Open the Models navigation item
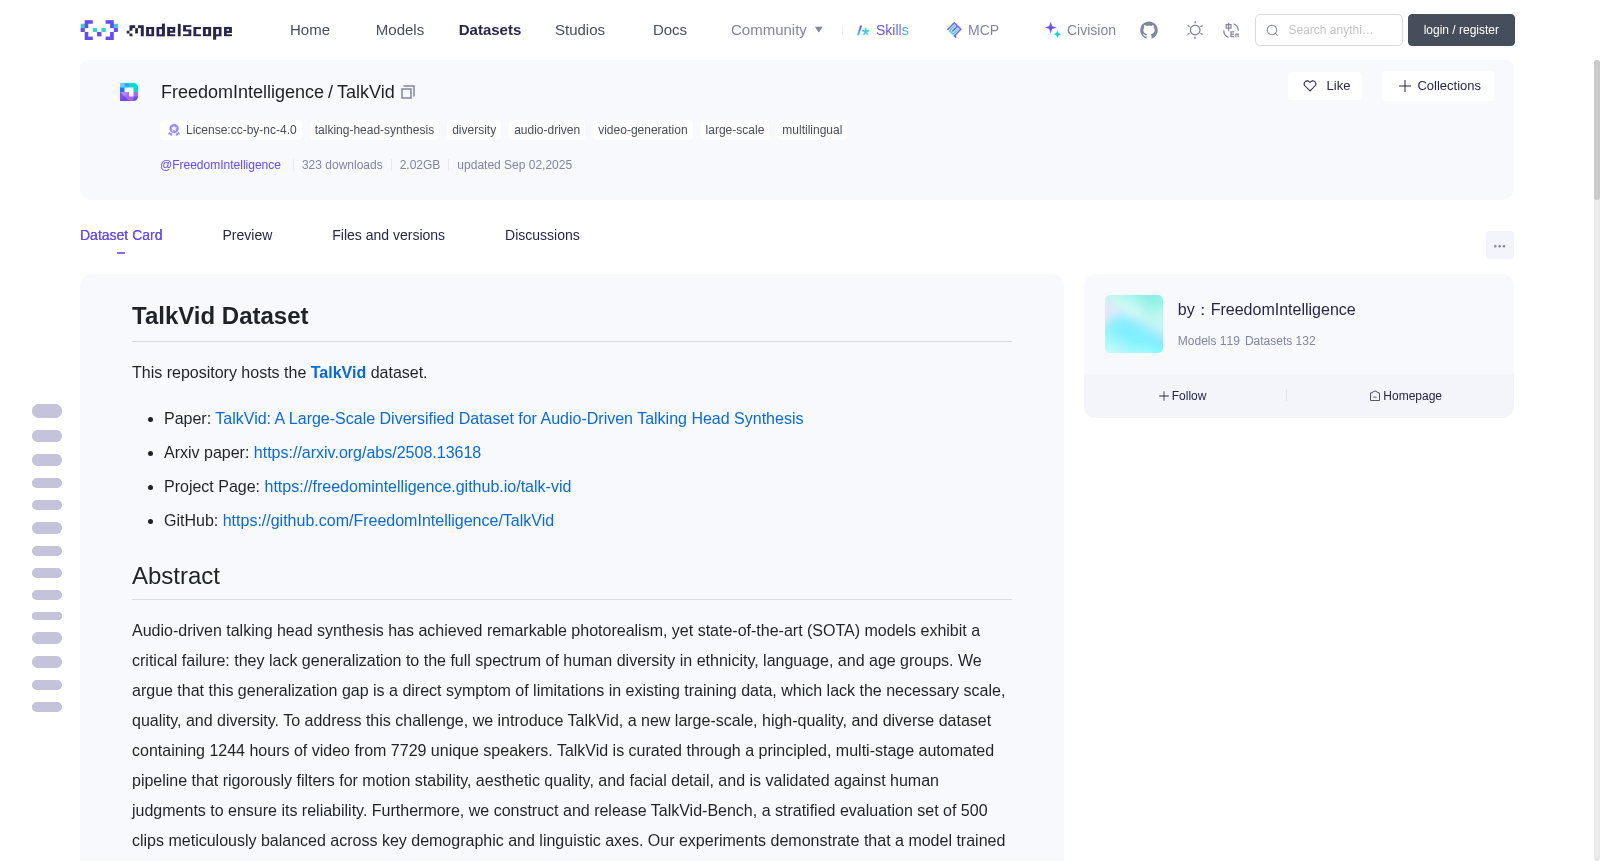Image resolution: width=1600 pixels, height=861 pixels. coord(400,30)
